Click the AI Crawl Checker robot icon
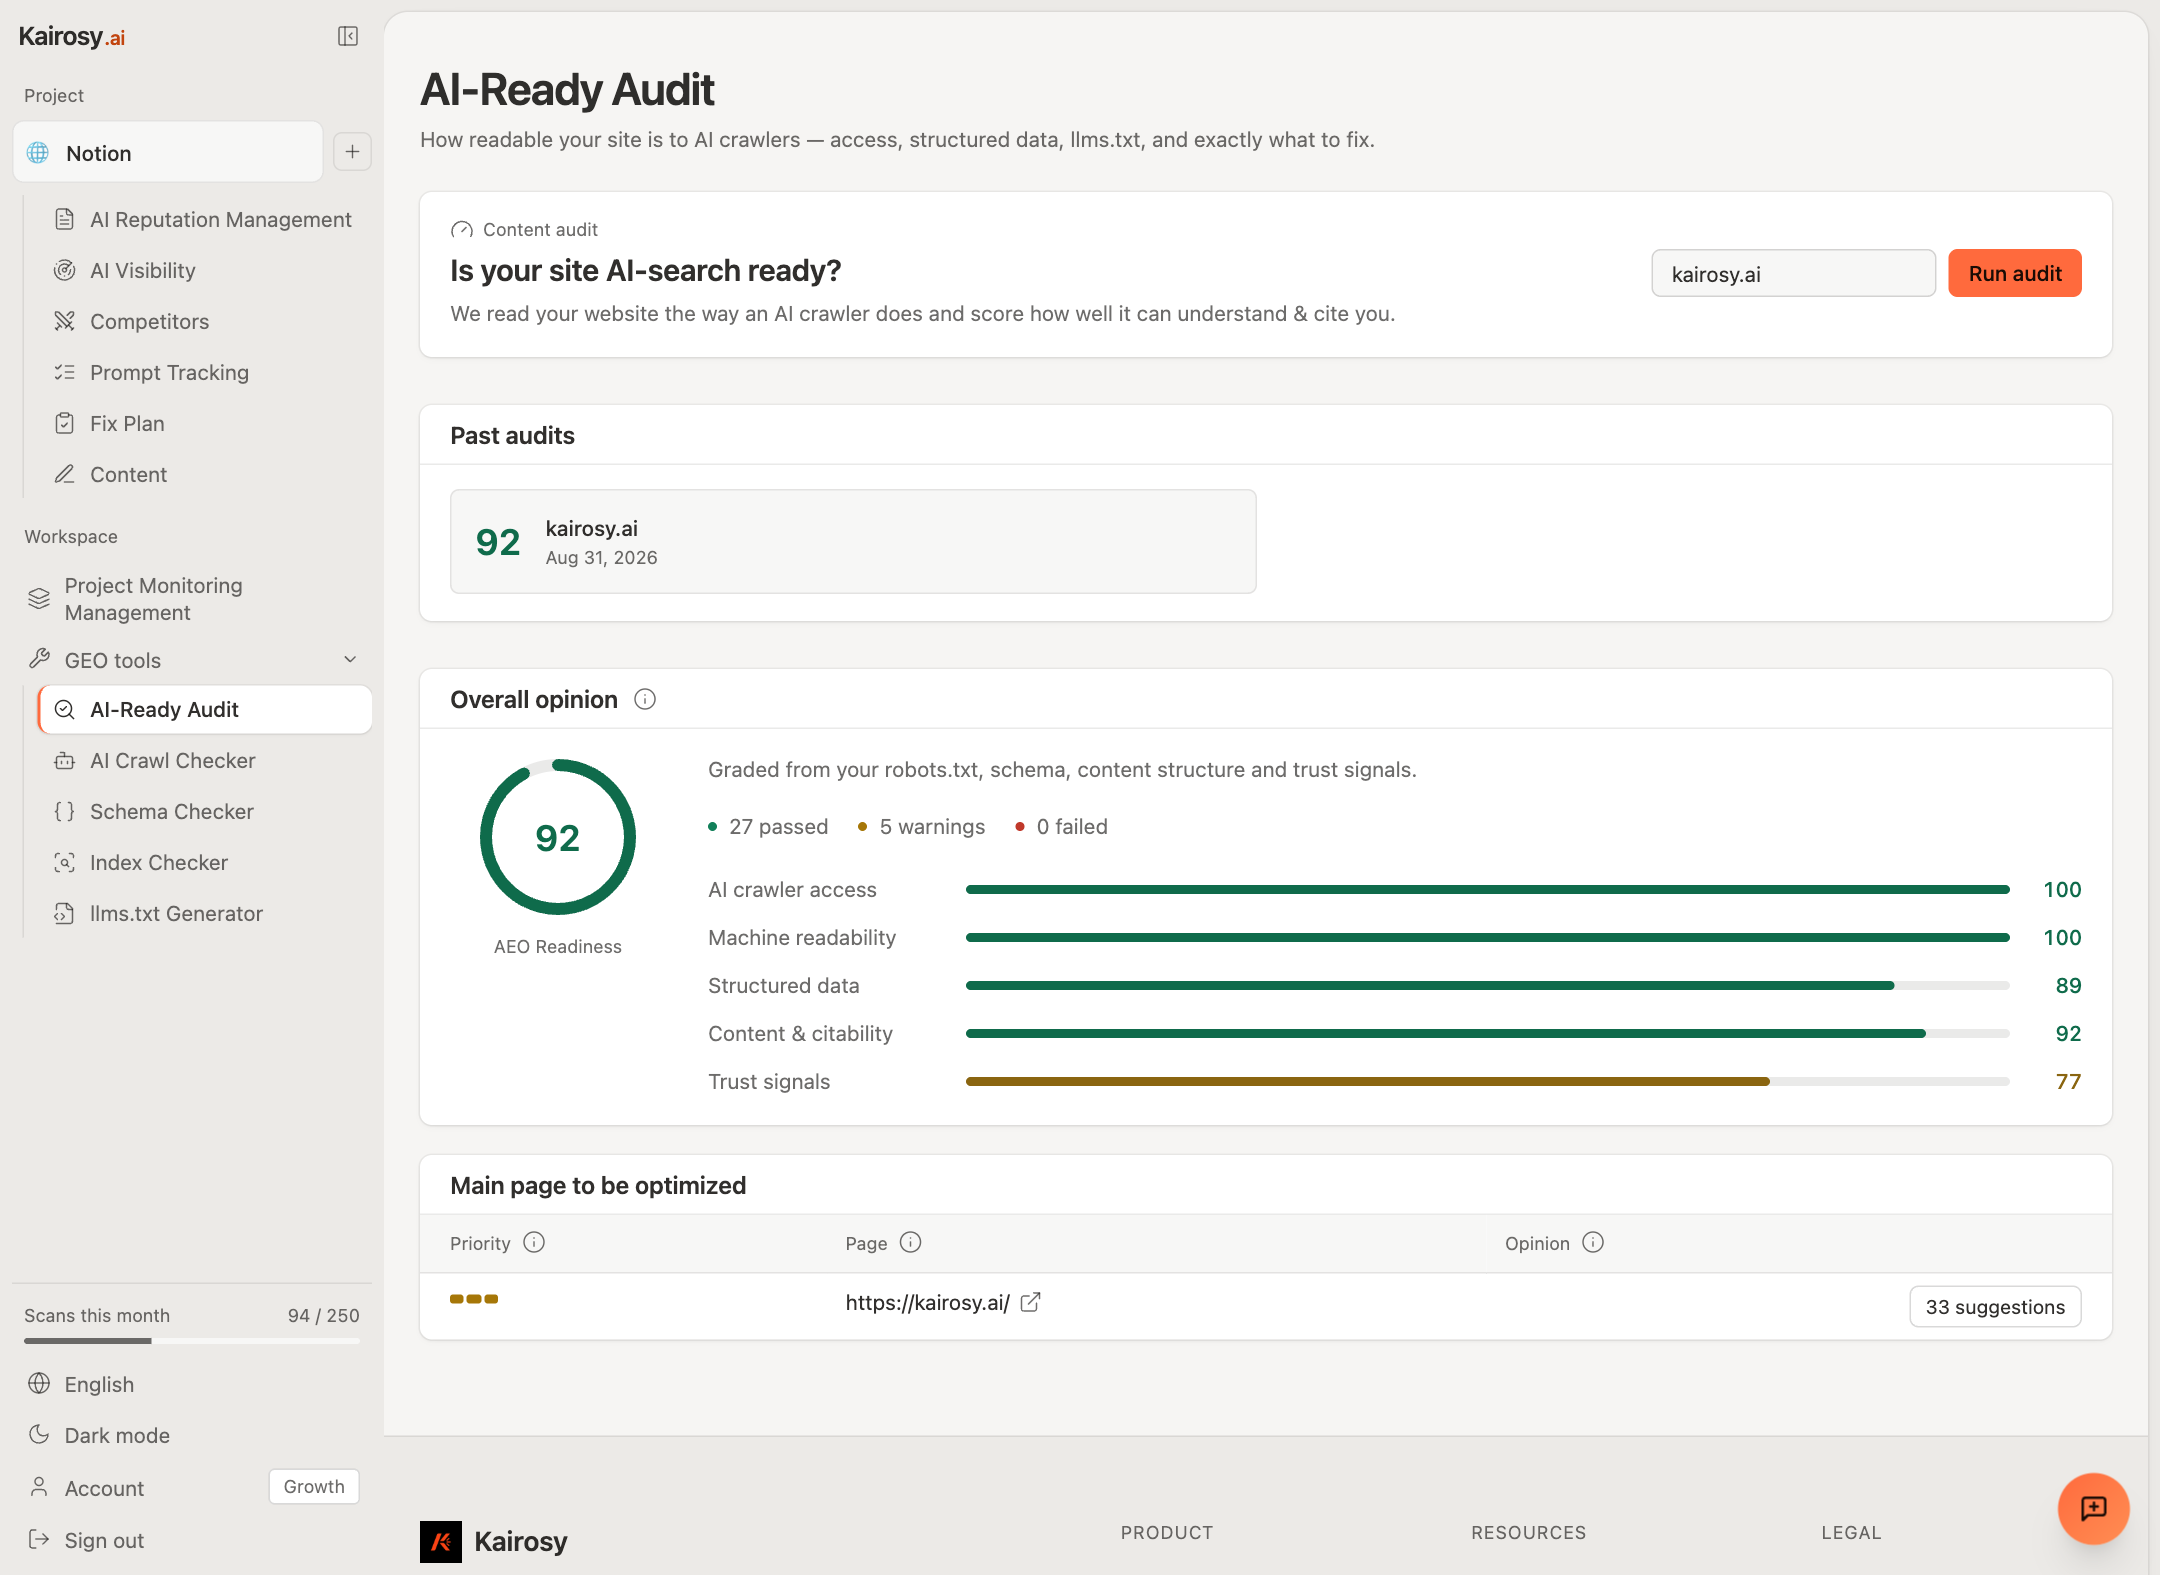This screenshot has width=2160, height=1575. click(x=65, y=760)
